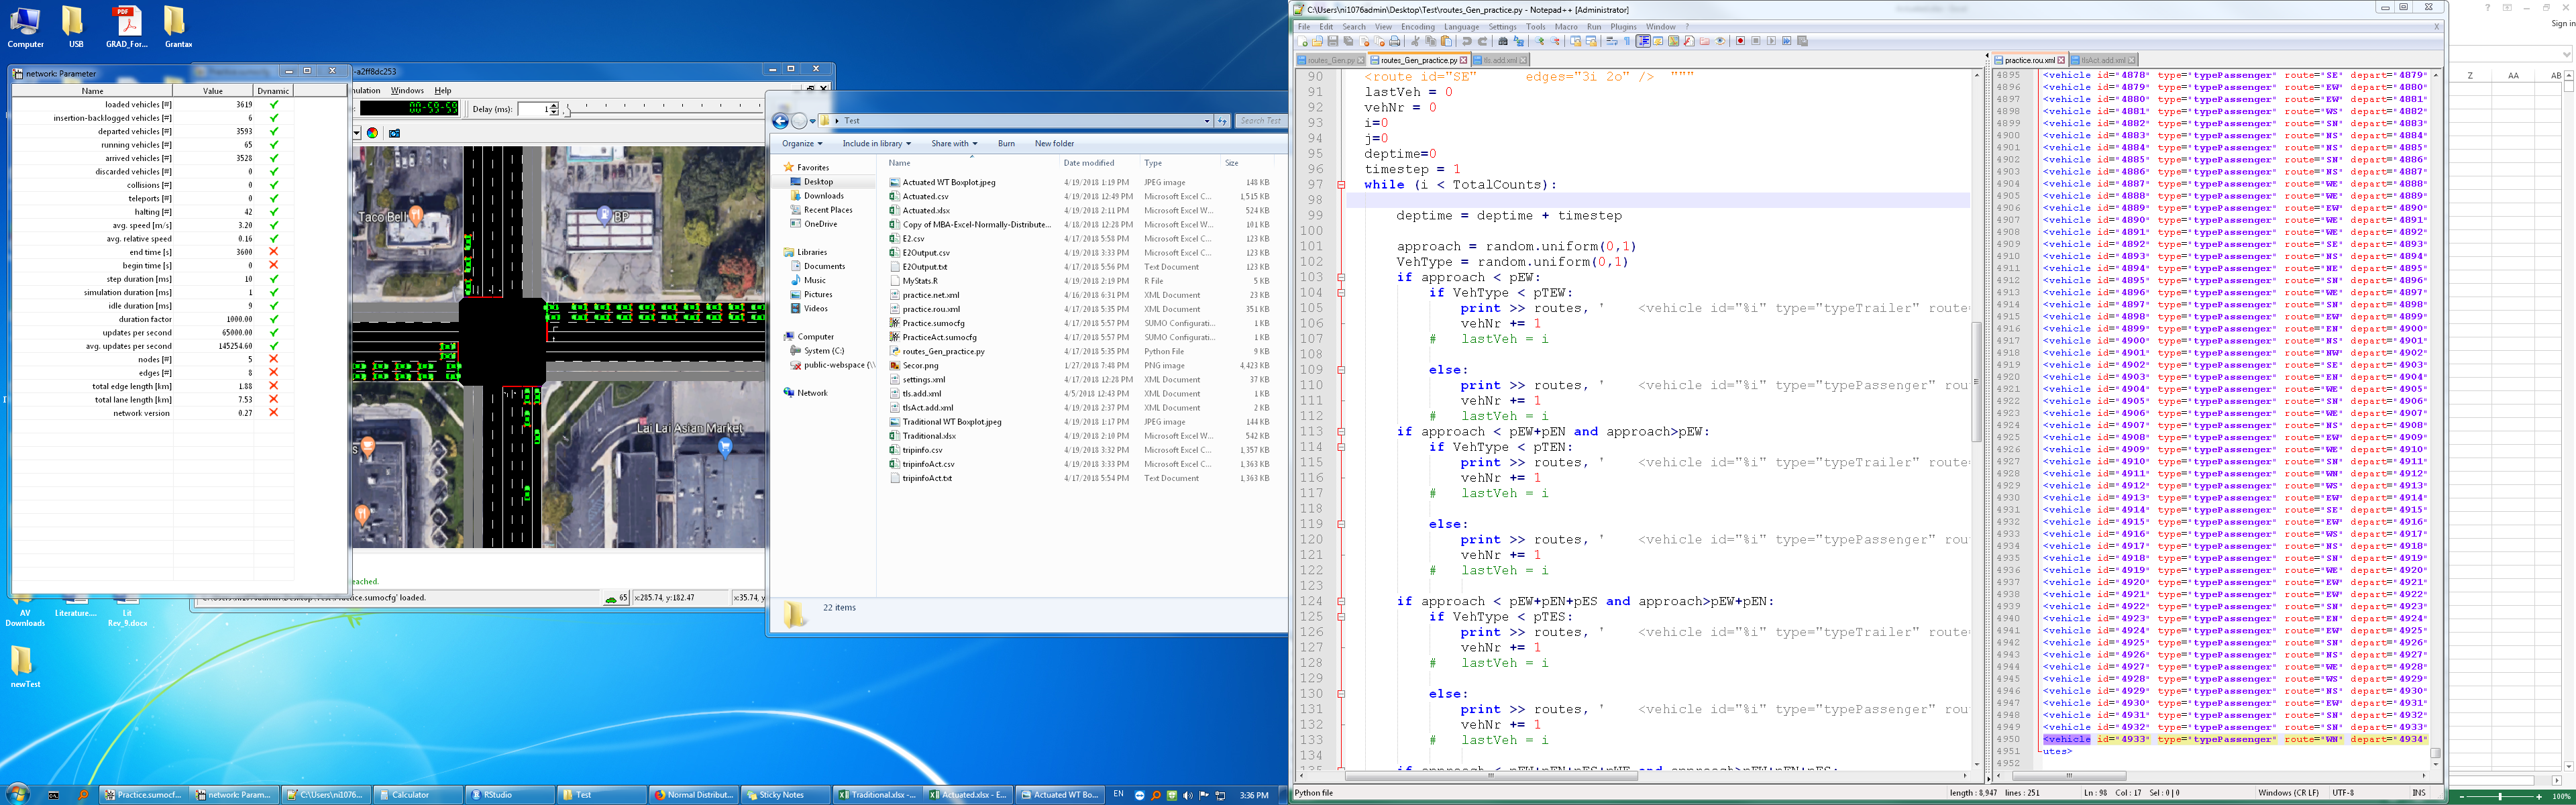Click Excel zoom slider at bottom right
Screen dimensions: 2576x805
tap(2500, 797)
